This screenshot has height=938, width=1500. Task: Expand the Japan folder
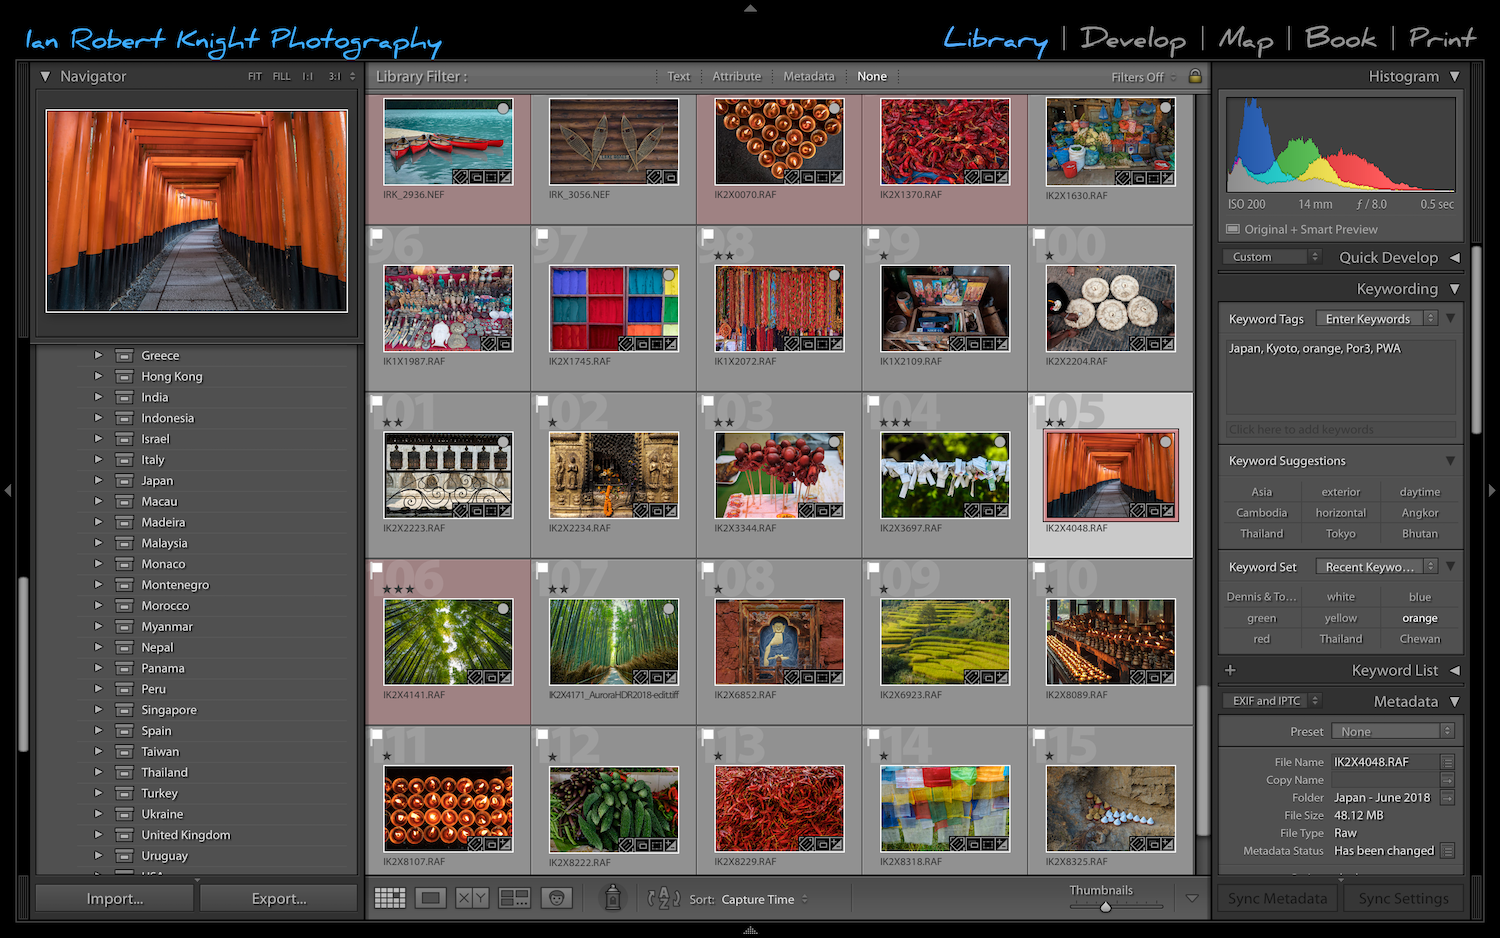tap(98, 480)
